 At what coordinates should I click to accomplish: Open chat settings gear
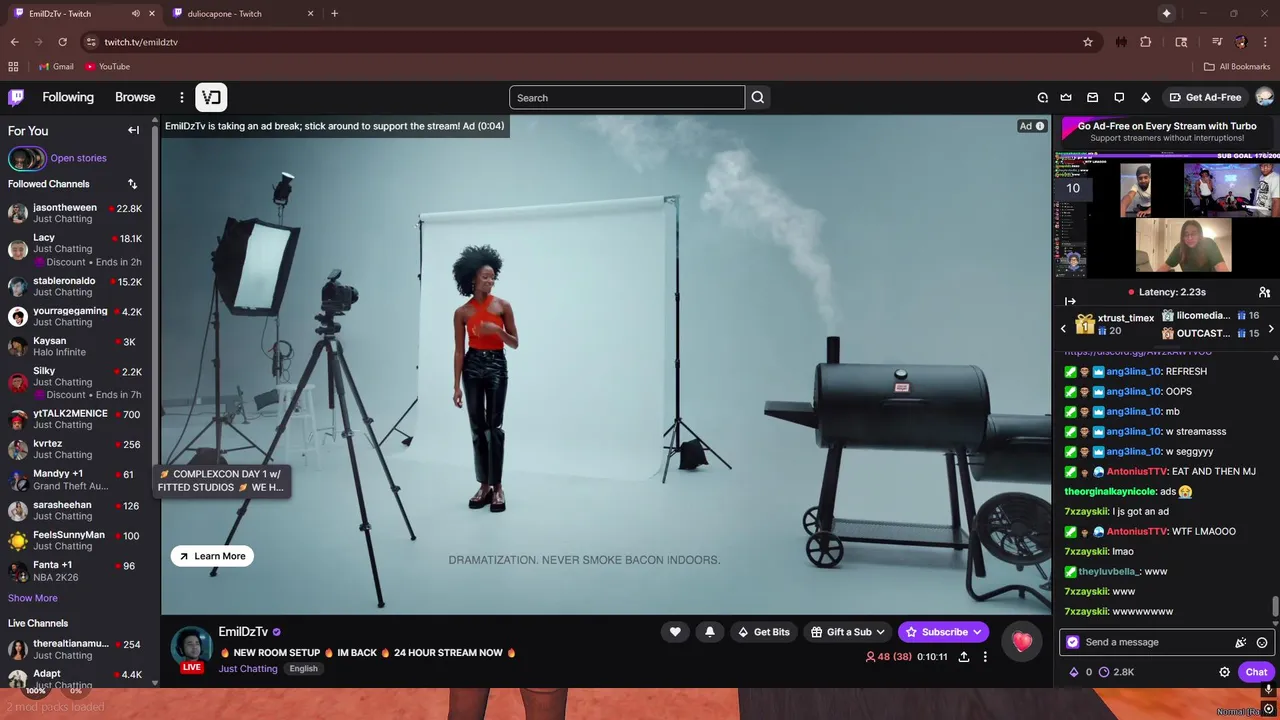(x=1224, y=672)
